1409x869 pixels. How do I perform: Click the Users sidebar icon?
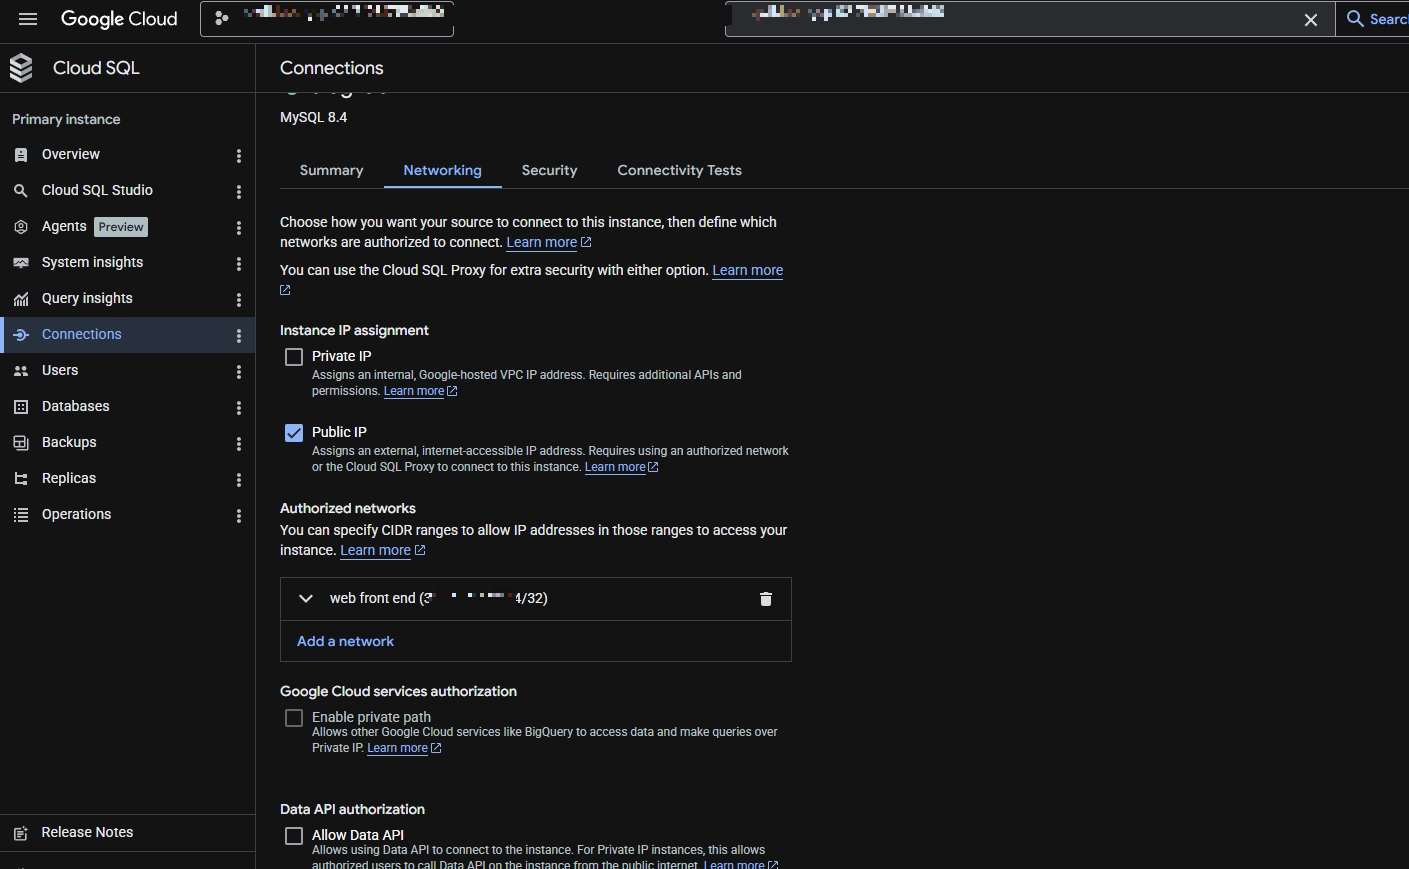click(x=21, y=371)
